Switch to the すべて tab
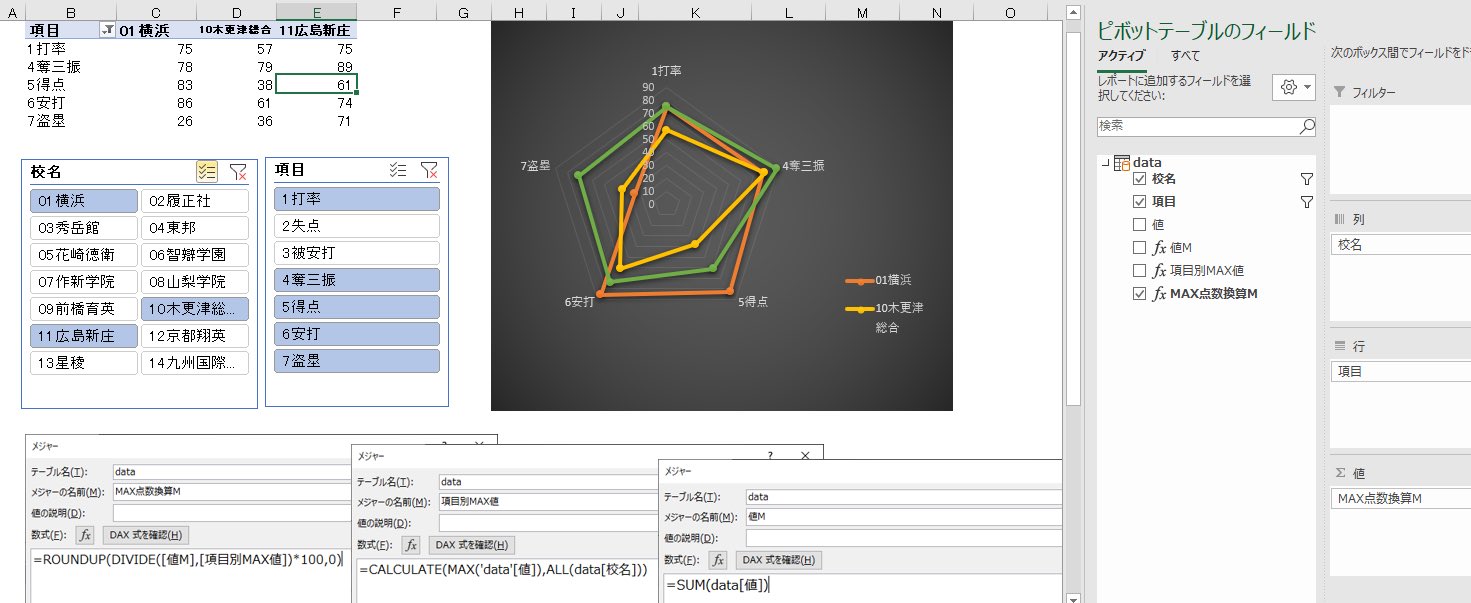1471x603 pixels. point(1186,56)
